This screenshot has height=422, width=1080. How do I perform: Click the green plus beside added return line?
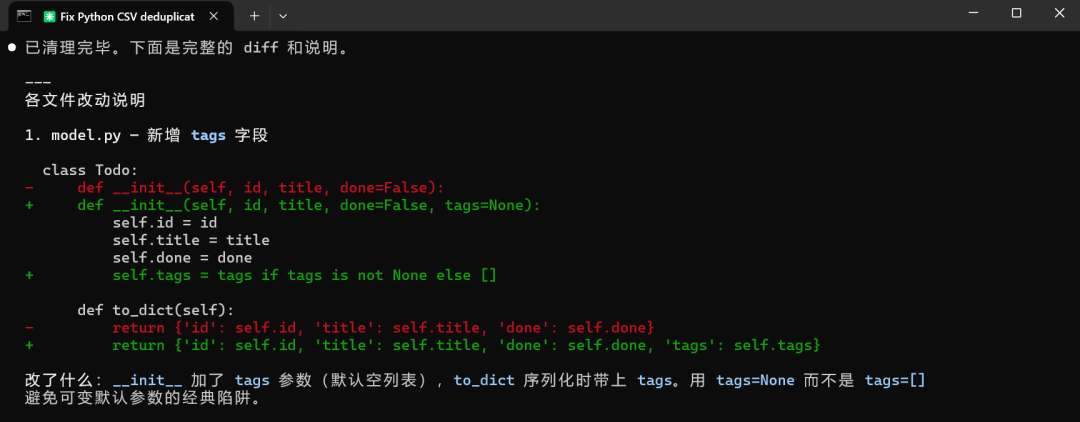coord(30,345)
